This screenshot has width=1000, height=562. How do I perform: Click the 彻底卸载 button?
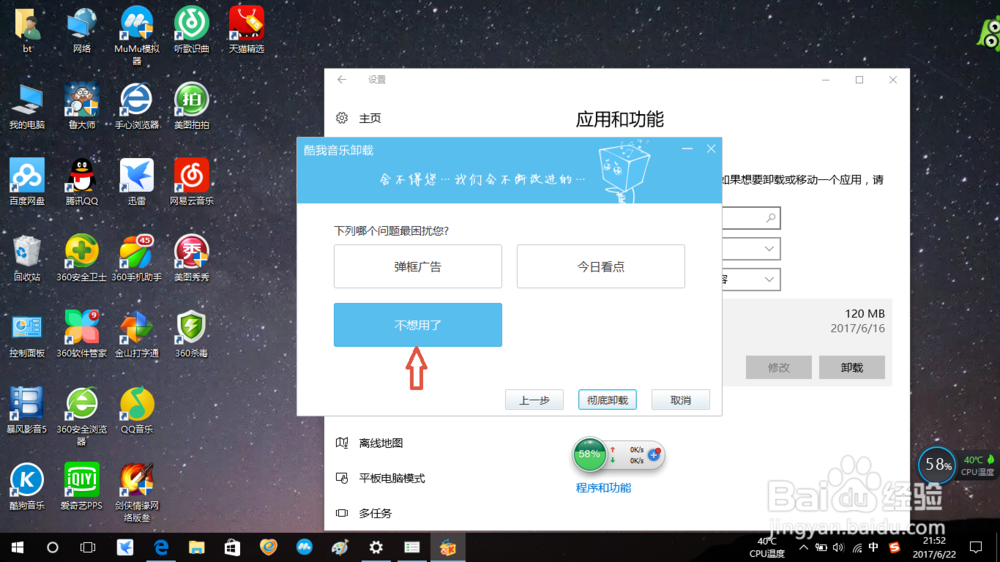tap(607, 400)
